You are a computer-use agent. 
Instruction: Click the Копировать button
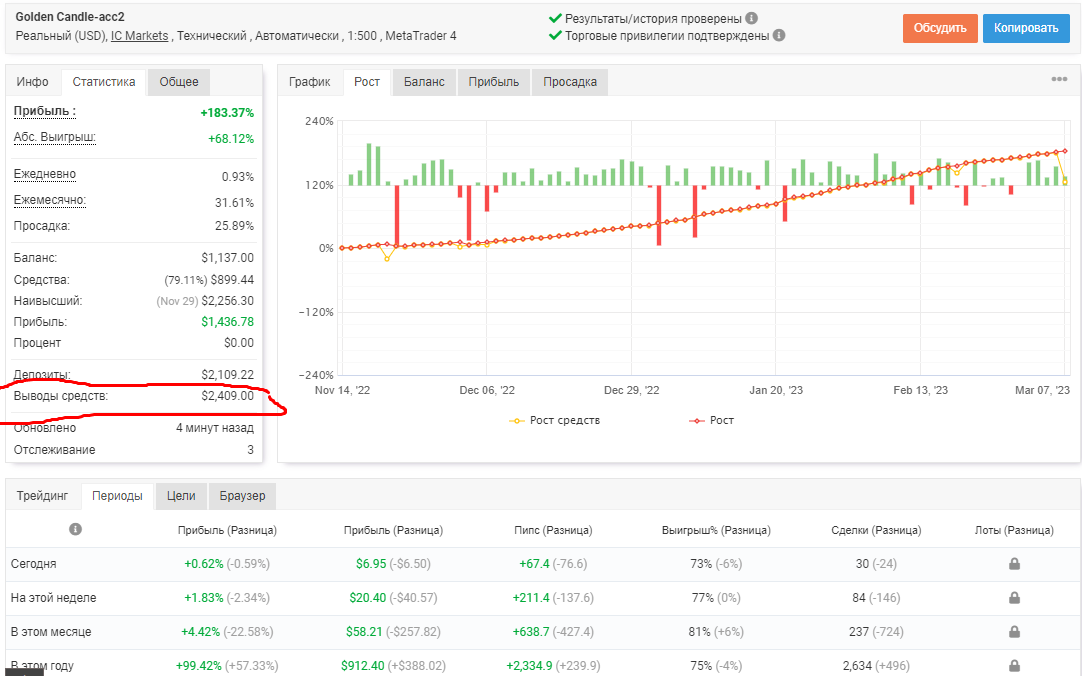1026,28
